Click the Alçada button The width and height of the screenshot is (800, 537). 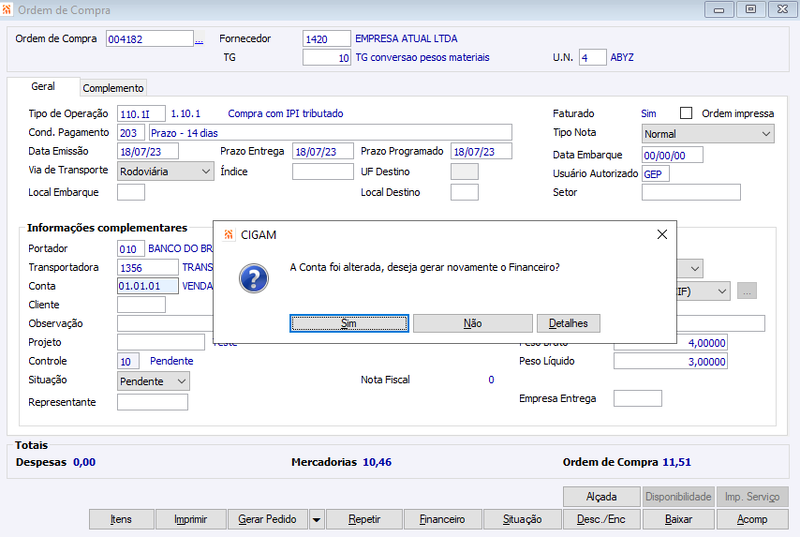click(x=602, y=497)
